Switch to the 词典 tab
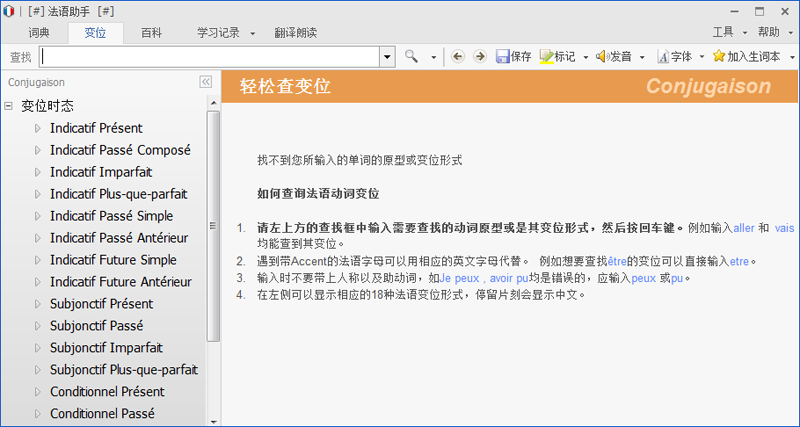 (x=39, y=33)
